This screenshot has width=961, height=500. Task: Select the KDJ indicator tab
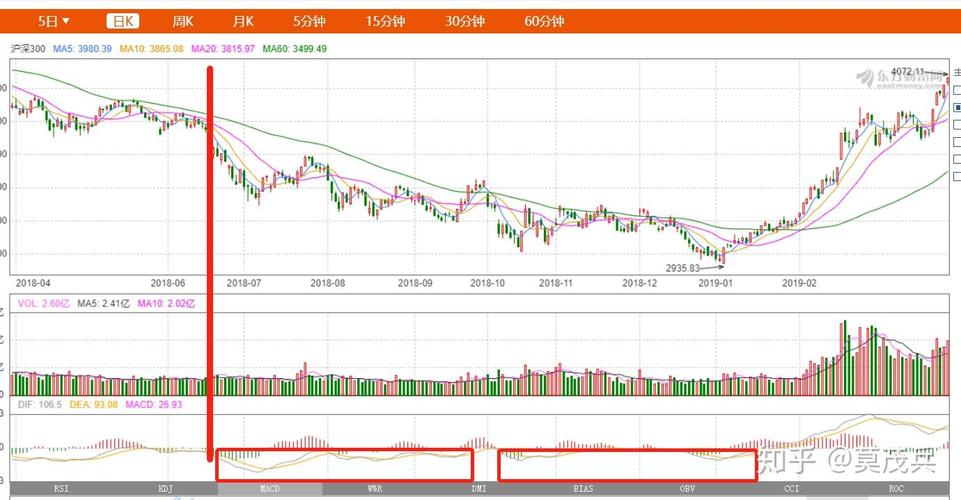pyautogui.click(x=163, y=489)
